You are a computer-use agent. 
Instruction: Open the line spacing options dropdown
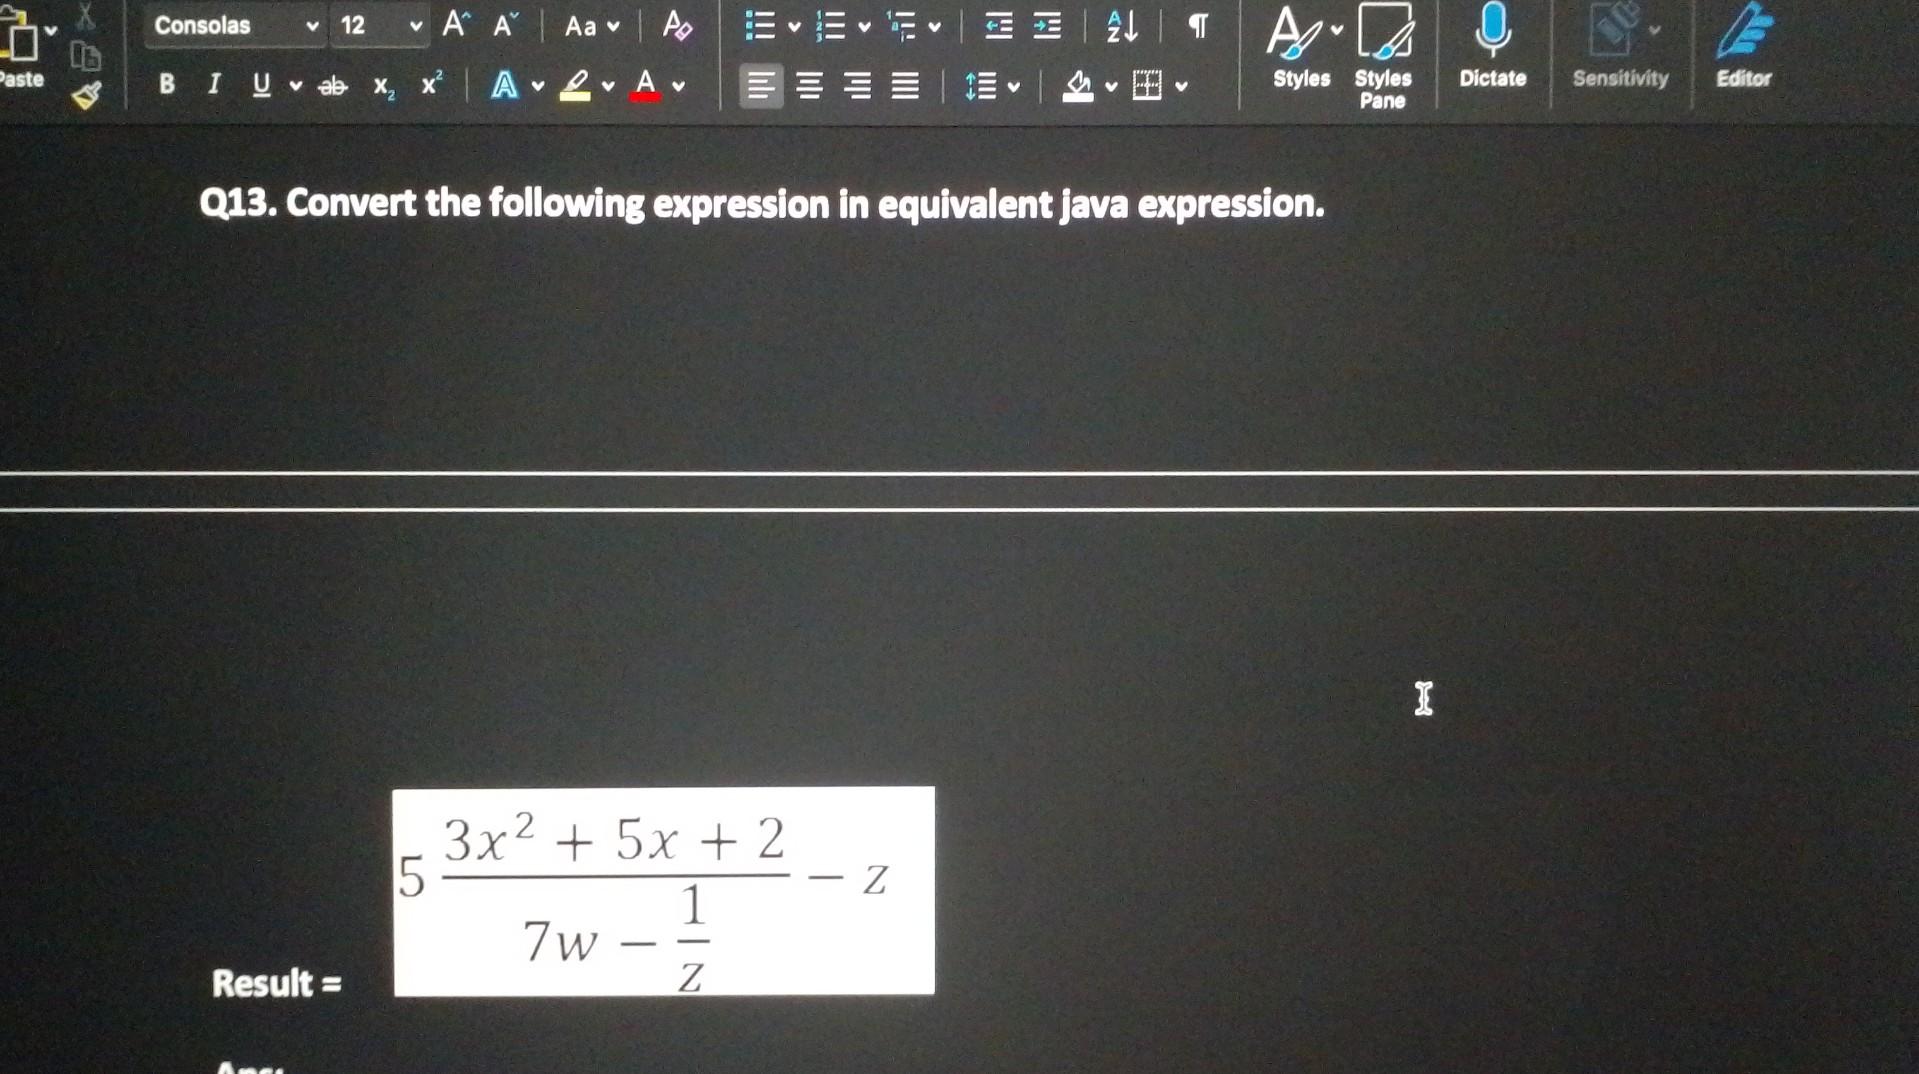coord(1012,88)
